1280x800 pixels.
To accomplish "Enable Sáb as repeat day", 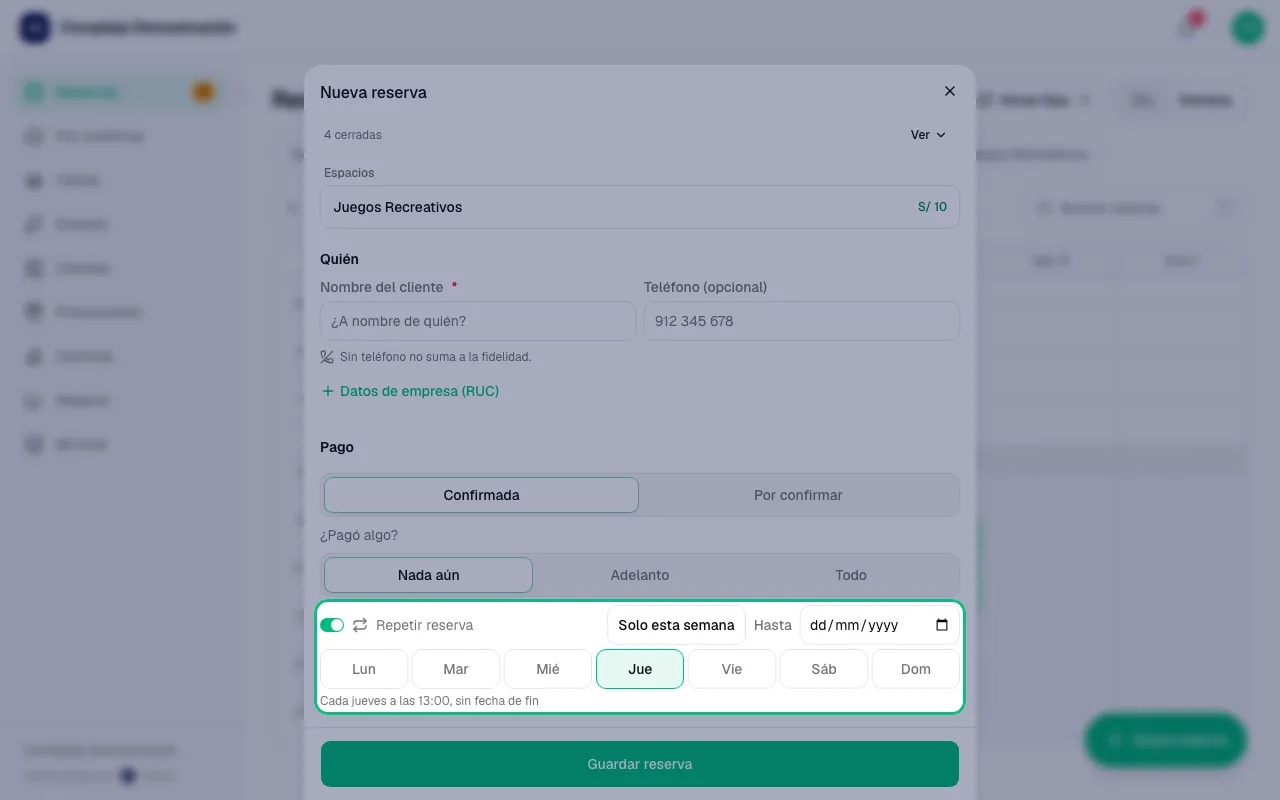I will 824,669.
